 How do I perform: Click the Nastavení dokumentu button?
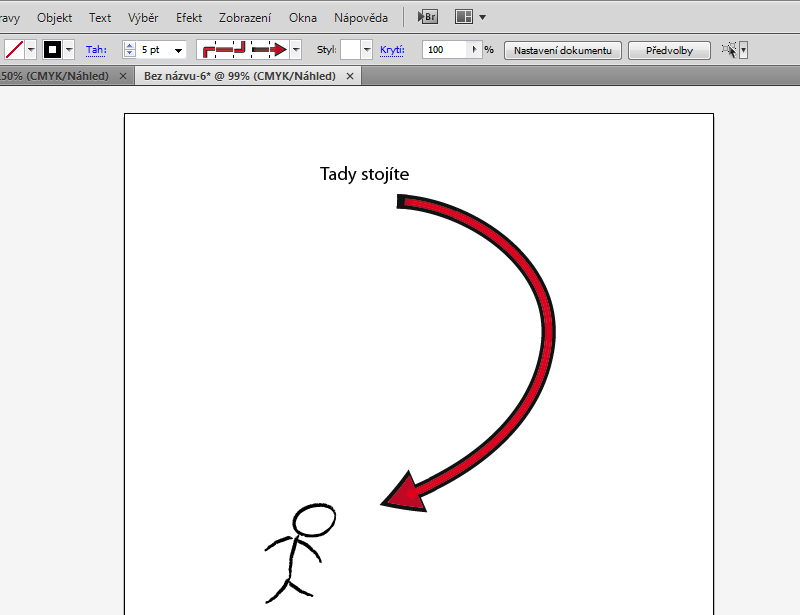[x=563, y=49]
